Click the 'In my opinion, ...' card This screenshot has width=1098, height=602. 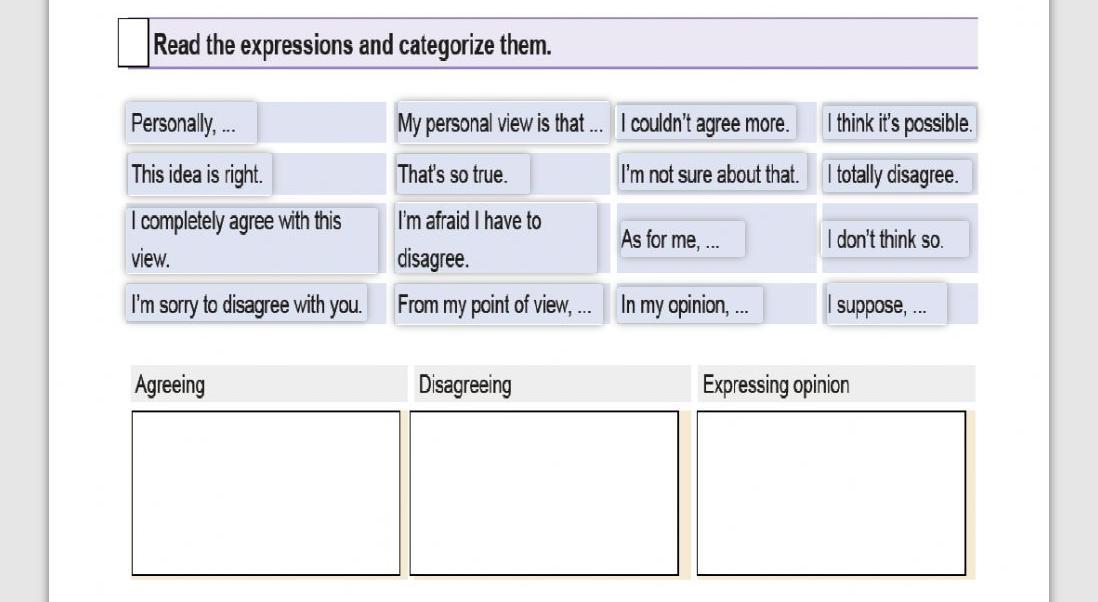(690, 304)
